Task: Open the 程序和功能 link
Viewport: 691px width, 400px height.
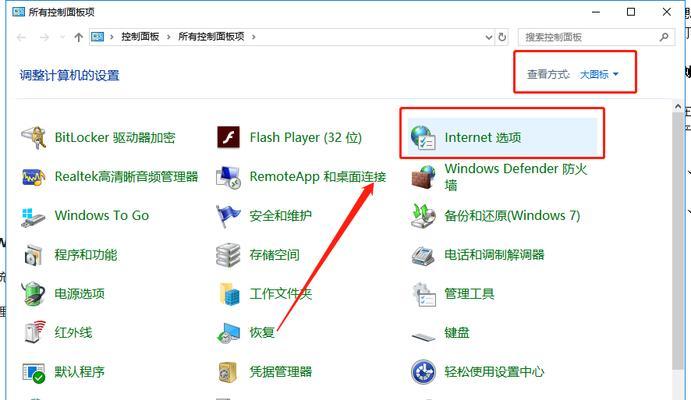Action: [x=86, y=255]
